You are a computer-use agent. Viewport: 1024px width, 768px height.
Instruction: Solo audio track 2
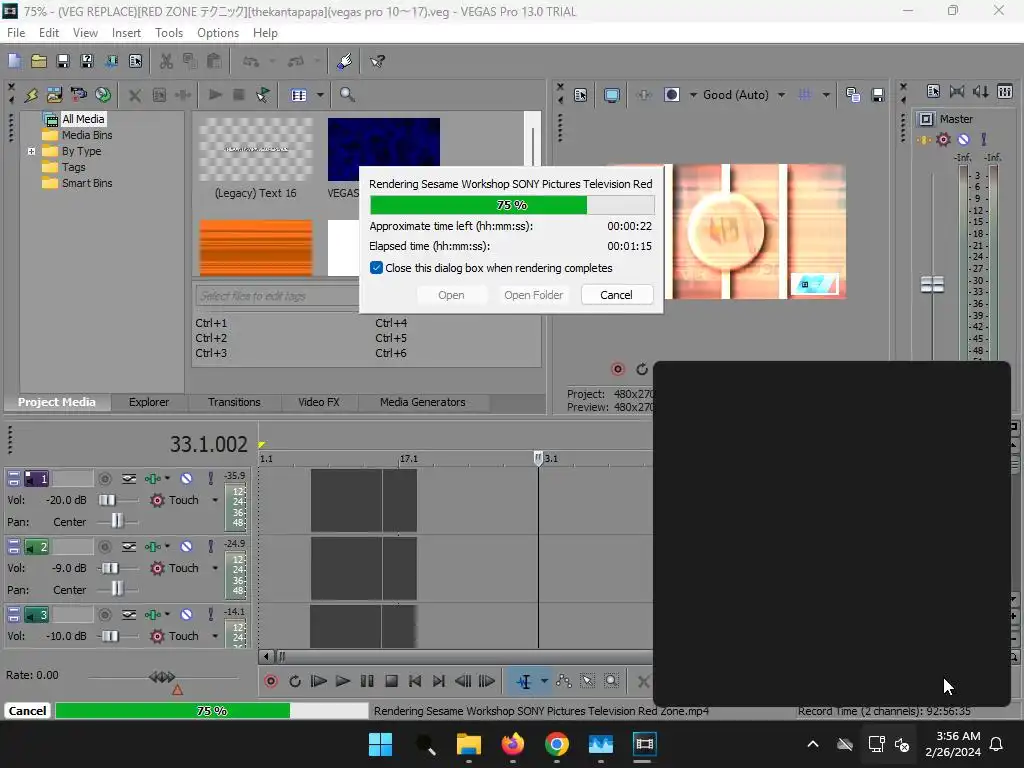210,547
